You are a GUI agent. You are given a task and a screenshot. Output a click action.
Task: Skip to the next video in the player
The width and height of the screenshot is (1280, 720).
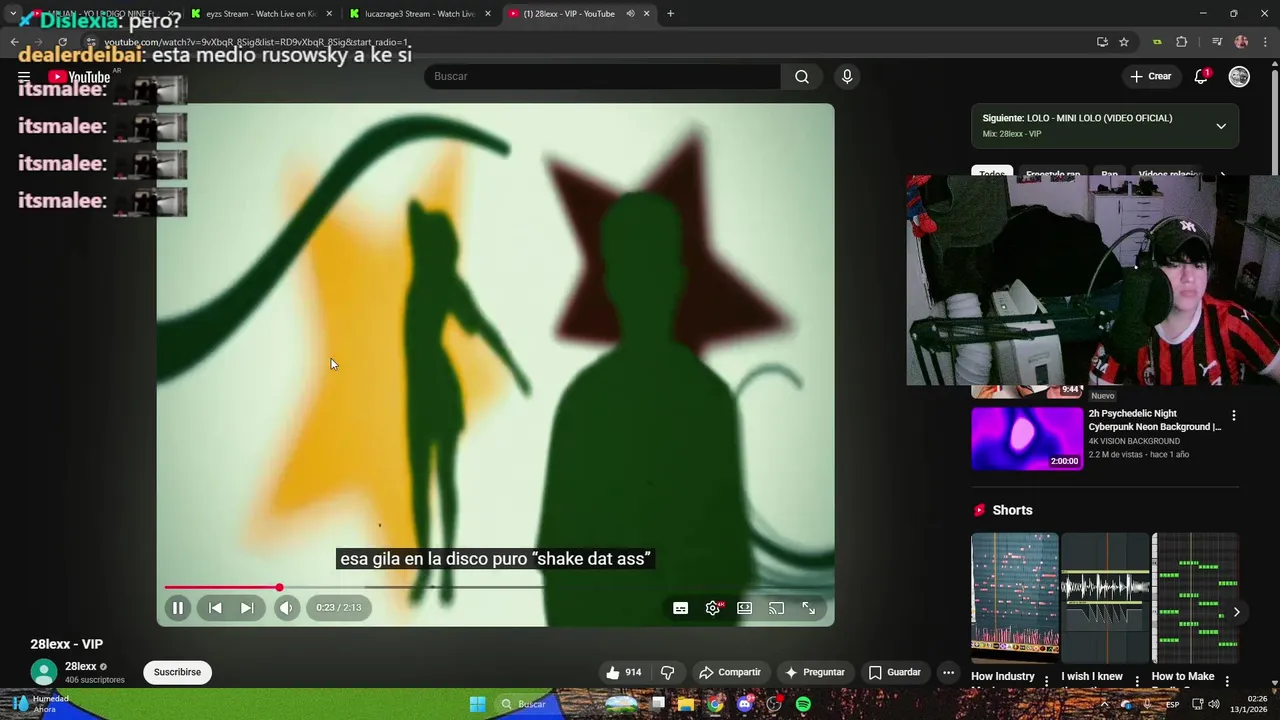[247, 607]
